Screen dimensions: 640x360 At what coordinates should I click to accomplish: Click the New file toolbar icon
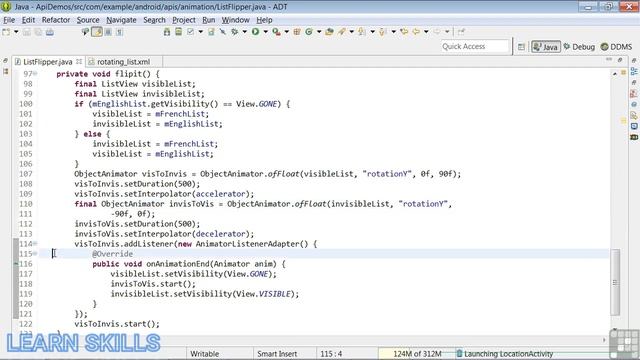pyautogui.click(x=6, y=32)
